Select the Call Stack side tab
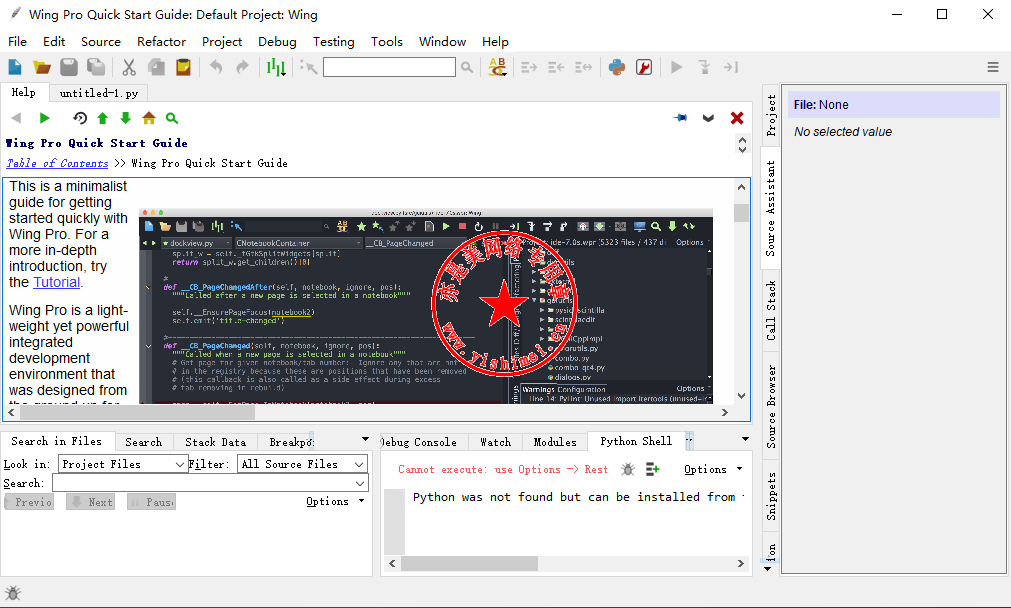The width and height of the screenshot is (1011, 608). [x=771, y=311]
